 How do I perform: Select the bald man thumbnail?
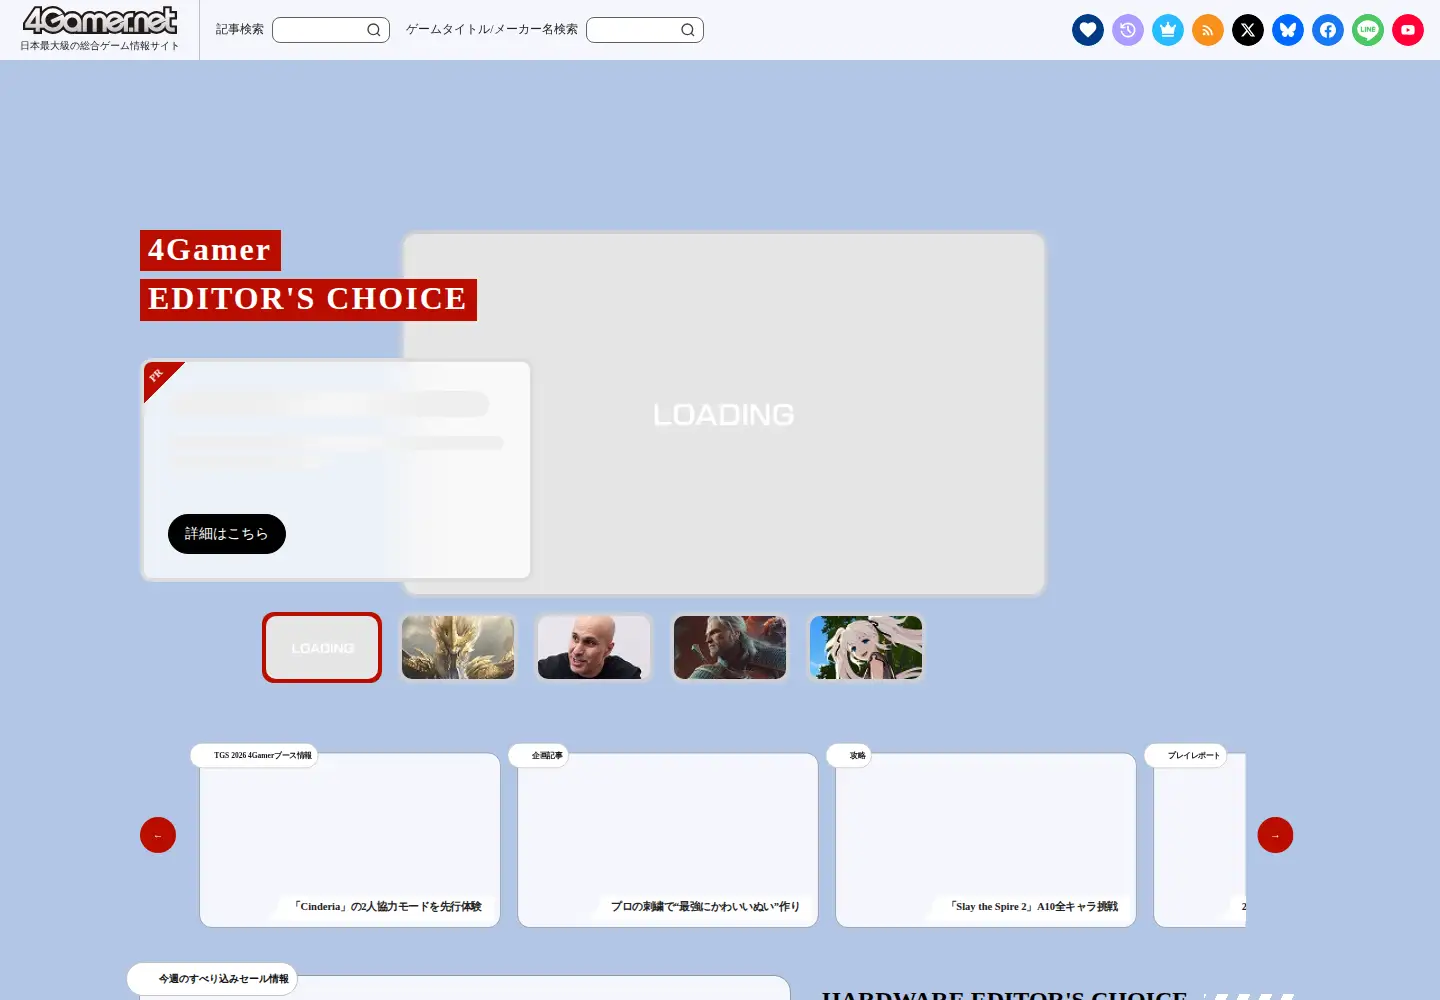(x=594, y=648)
